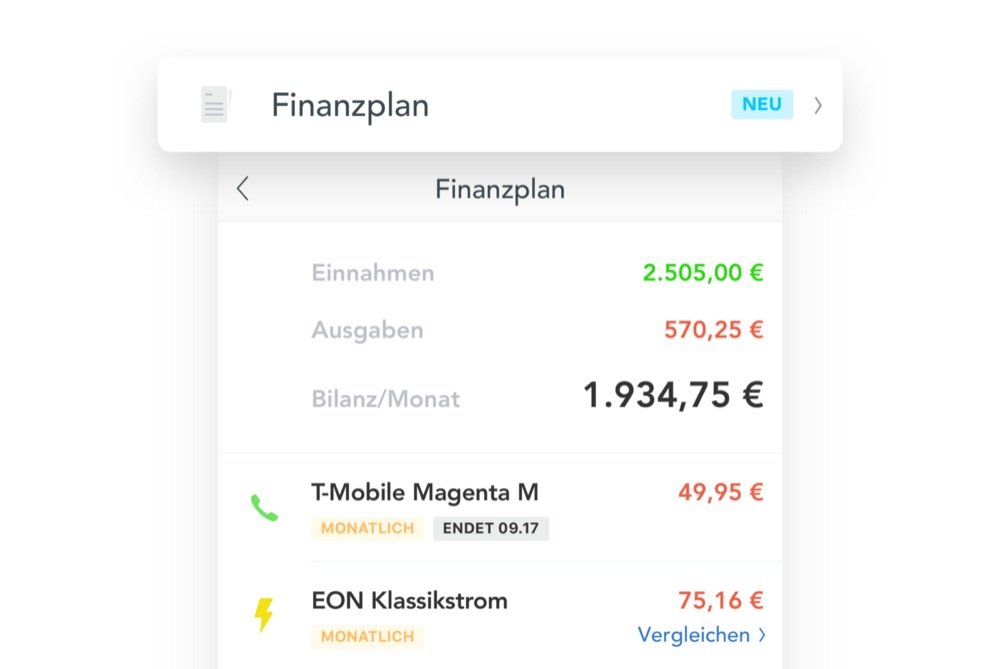
Task: Click the Ausgaben amount 570,25 €
Action: (x=713, y=330)
